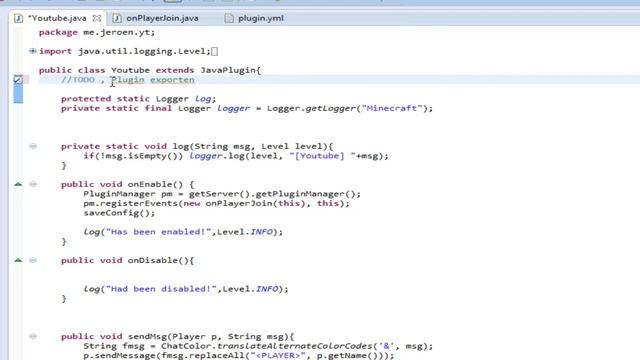Open the onPlayerJoin.java tab
The height and width of the screenshot is (360, 640).
[162, 18]
